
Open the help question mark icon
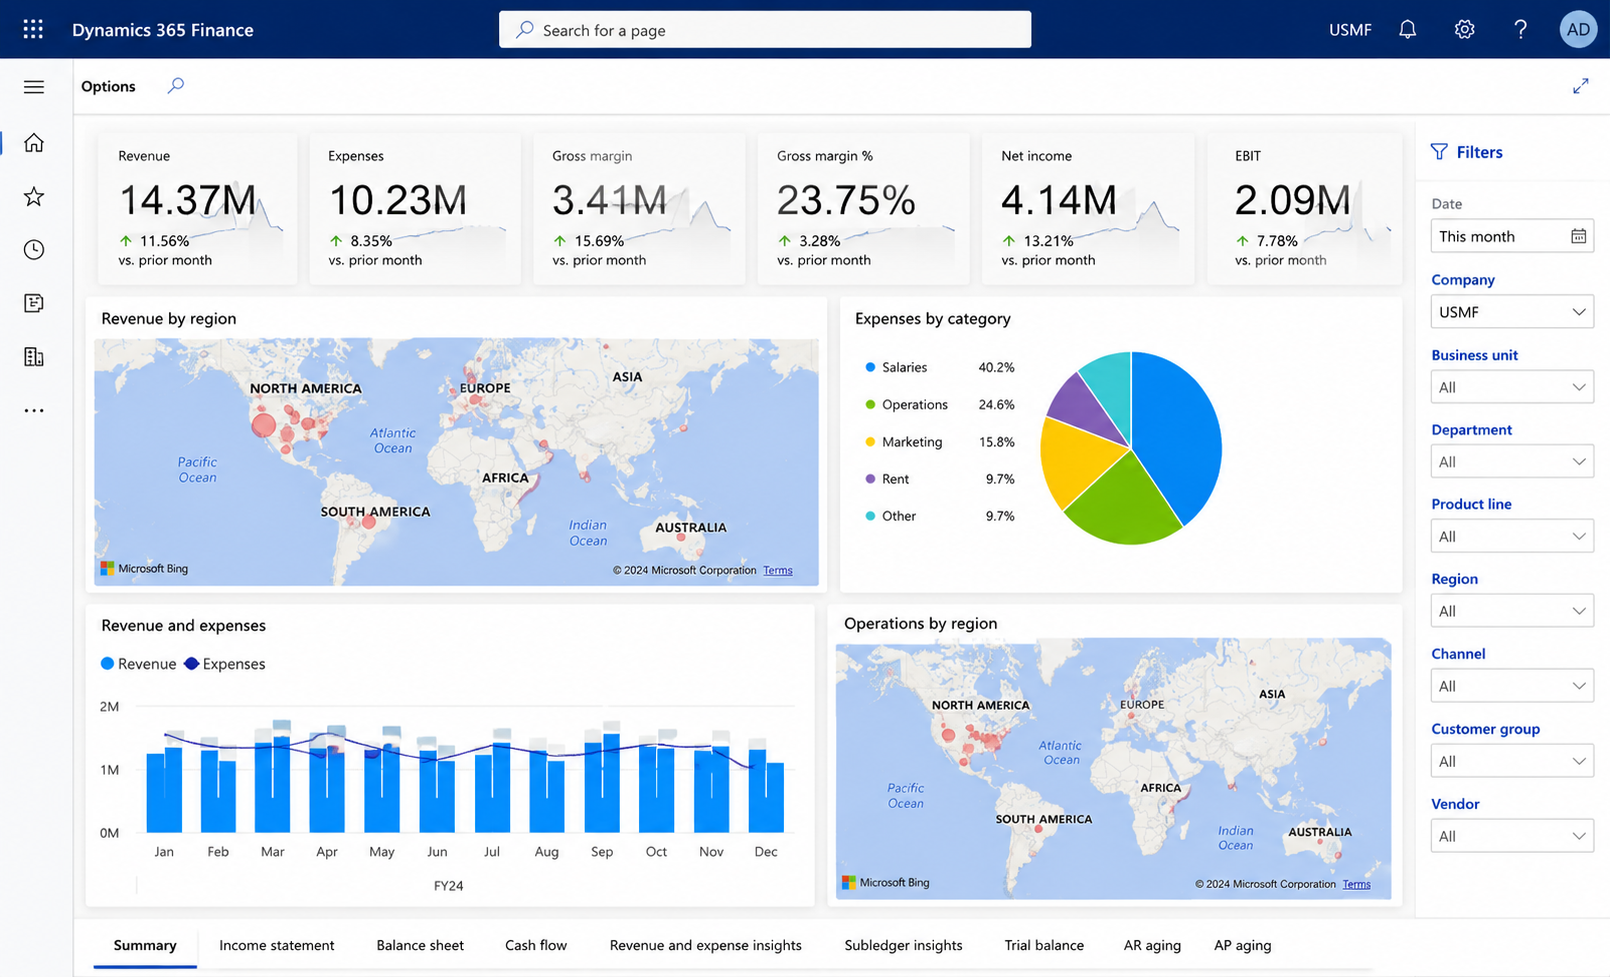(1520, 29)
